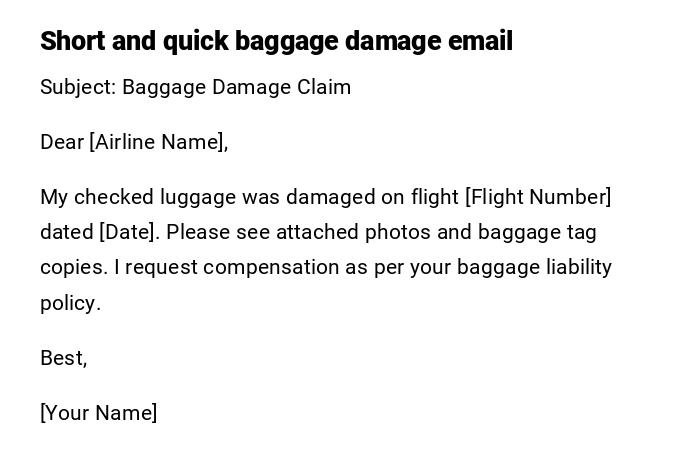The height and width of the screenshot is (475, 700).
Task: Click the 'Subject: Baggage Damage Claim' line
Action: (195, 87)
